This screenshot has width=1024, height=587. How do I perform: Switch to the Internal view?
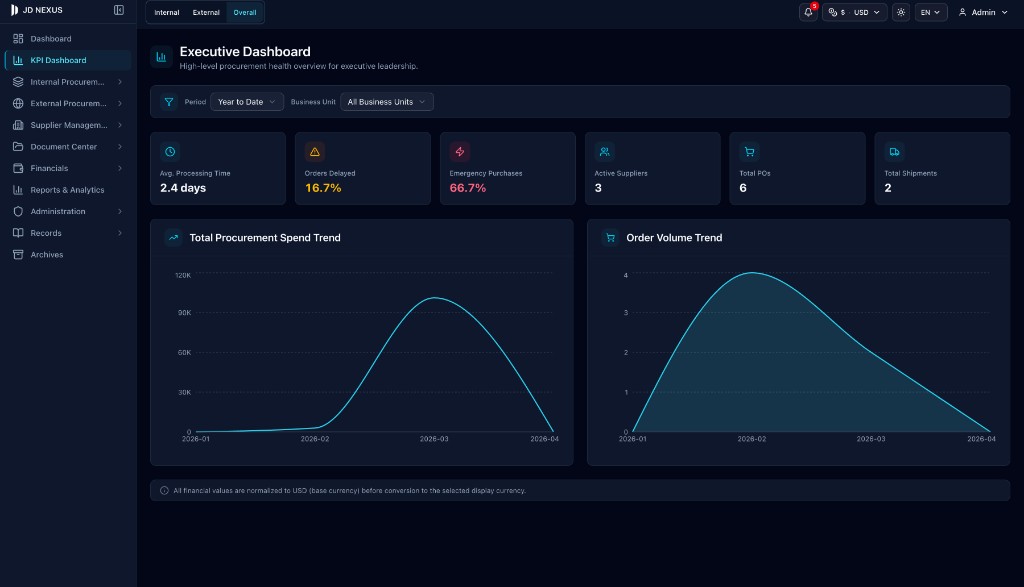tap(167, 12)
